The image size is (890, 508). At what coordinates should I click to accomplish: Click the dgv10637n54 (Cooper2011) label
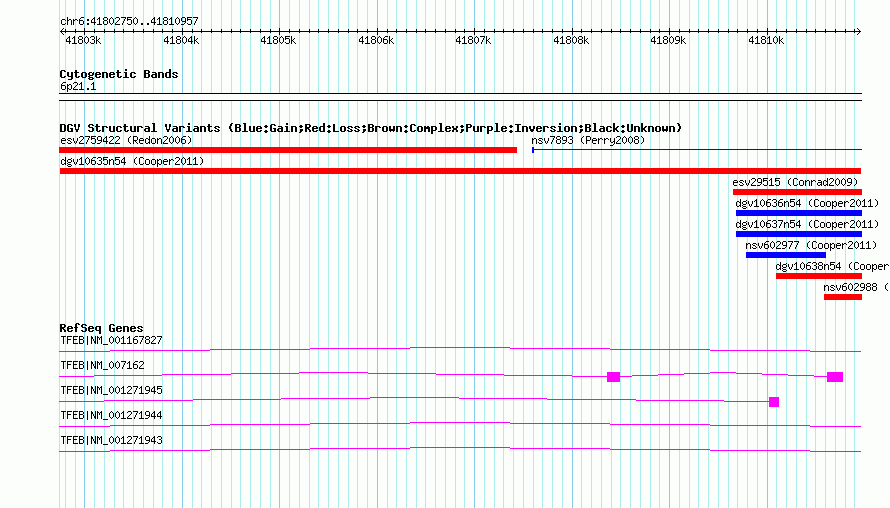[x=807, y=224]
